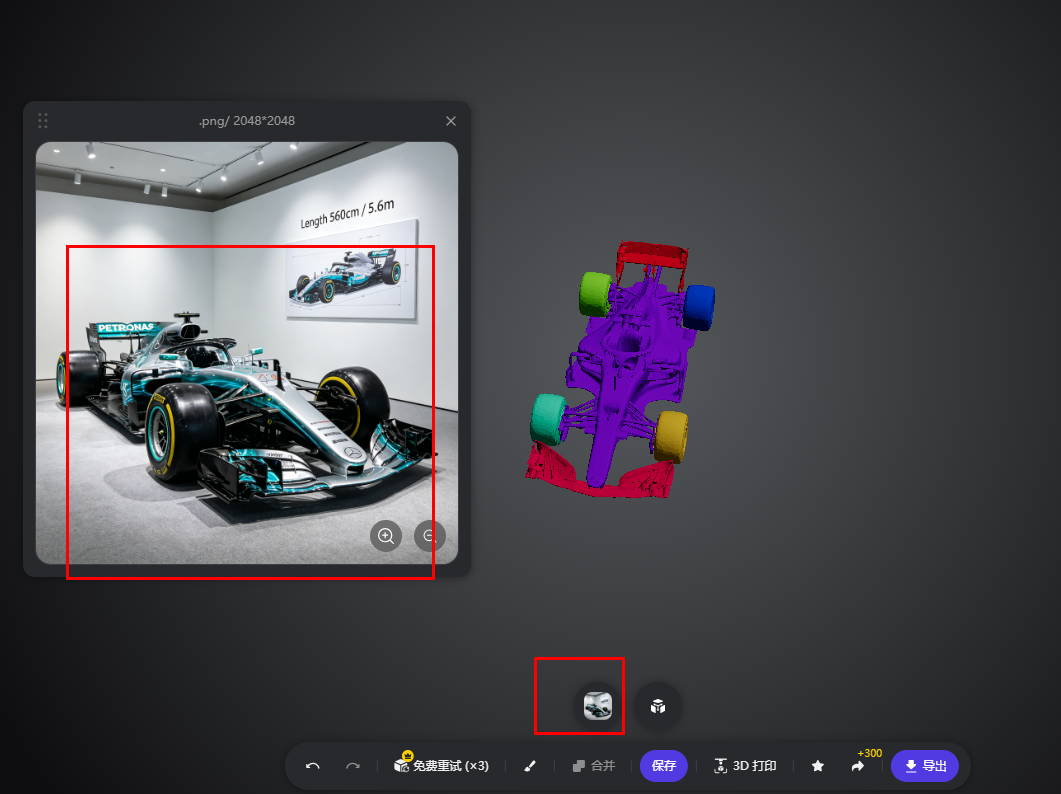The width and height of the screenshot is (1061, 794).
Task: Select the green wheel segment on model
Action: (x=595, y=294)
